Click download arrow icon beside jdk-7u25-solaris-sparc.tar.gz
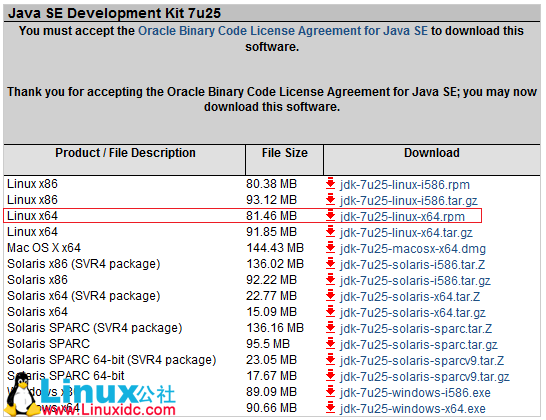 (x=330, y=344)
